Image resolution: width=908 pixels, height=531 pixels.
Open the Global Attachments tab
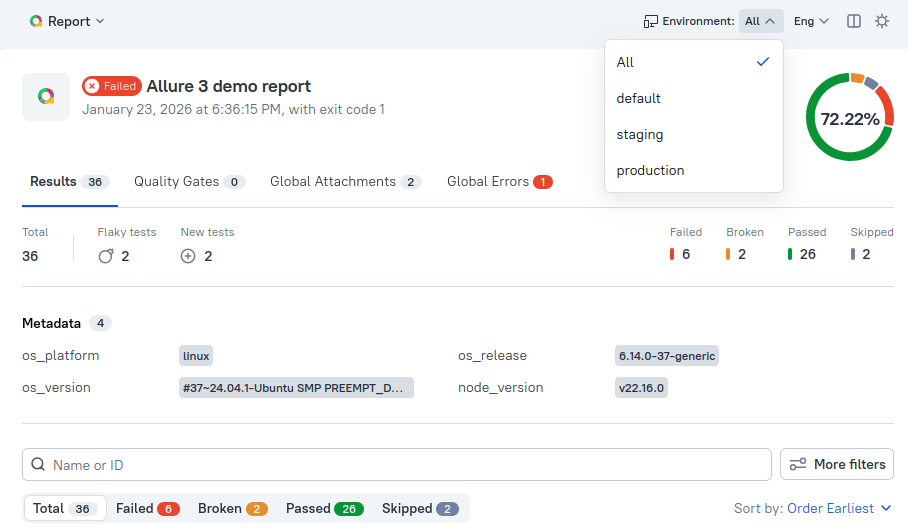point(345,182)
